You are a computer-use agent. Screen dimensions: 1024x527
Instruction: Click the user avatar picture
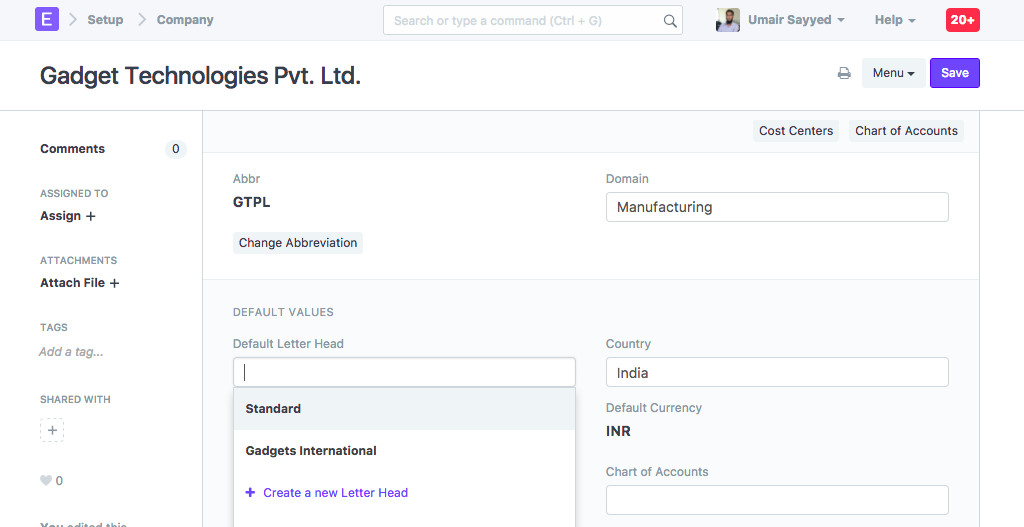[x=728, y=20]
